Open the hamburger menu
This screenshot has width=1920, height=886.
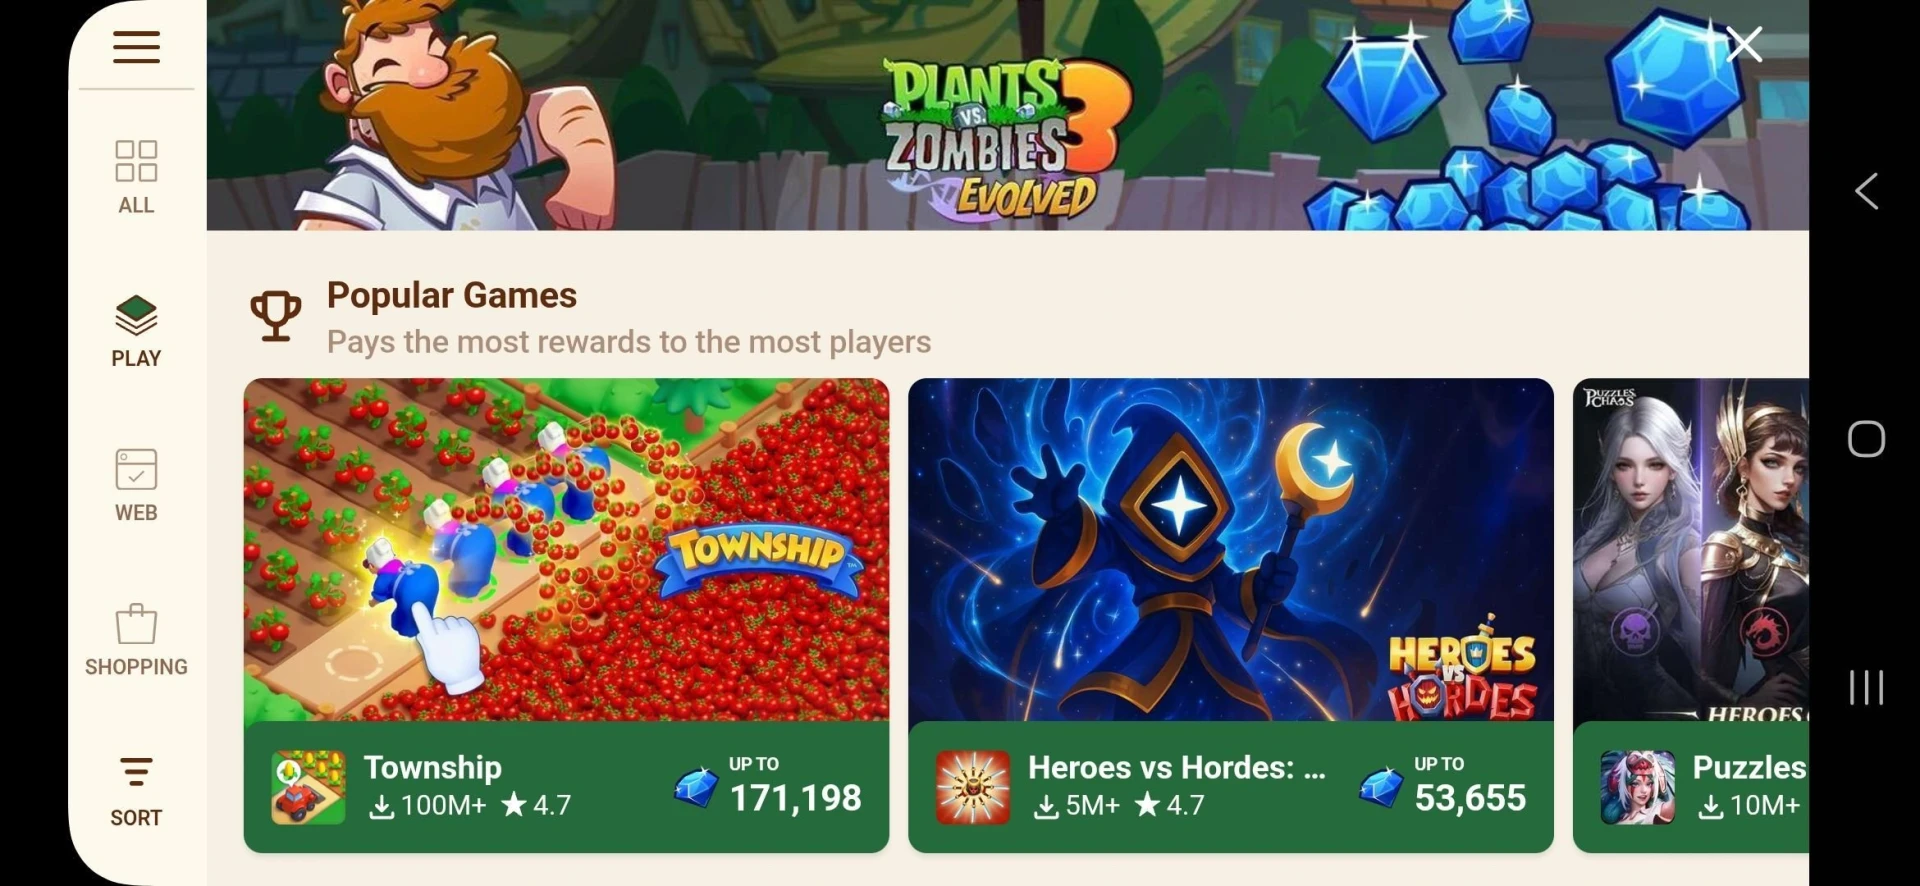click(136, 47)
